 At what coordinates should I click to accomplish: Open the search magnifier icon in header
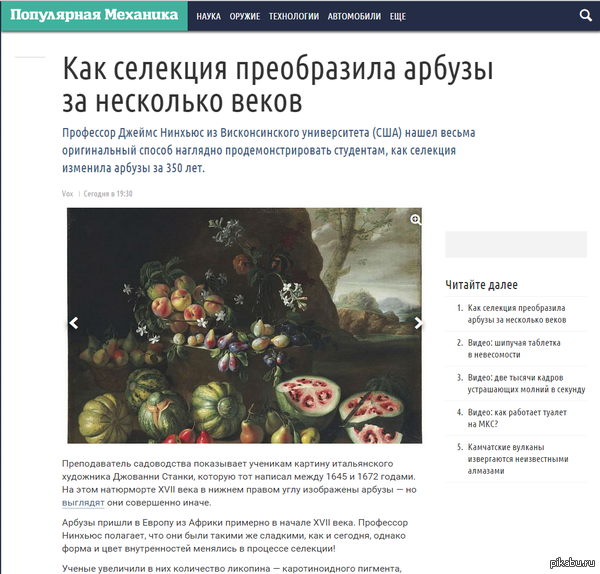tap(586, 15)
